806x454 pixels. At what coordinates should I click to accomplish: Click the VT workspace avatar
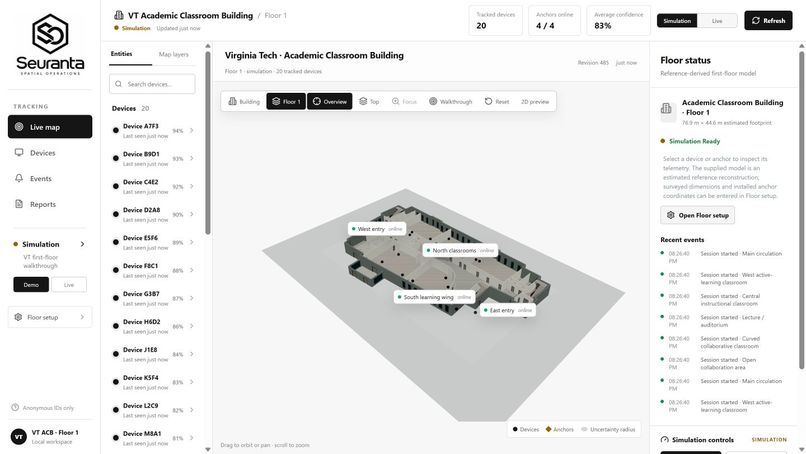19,437
